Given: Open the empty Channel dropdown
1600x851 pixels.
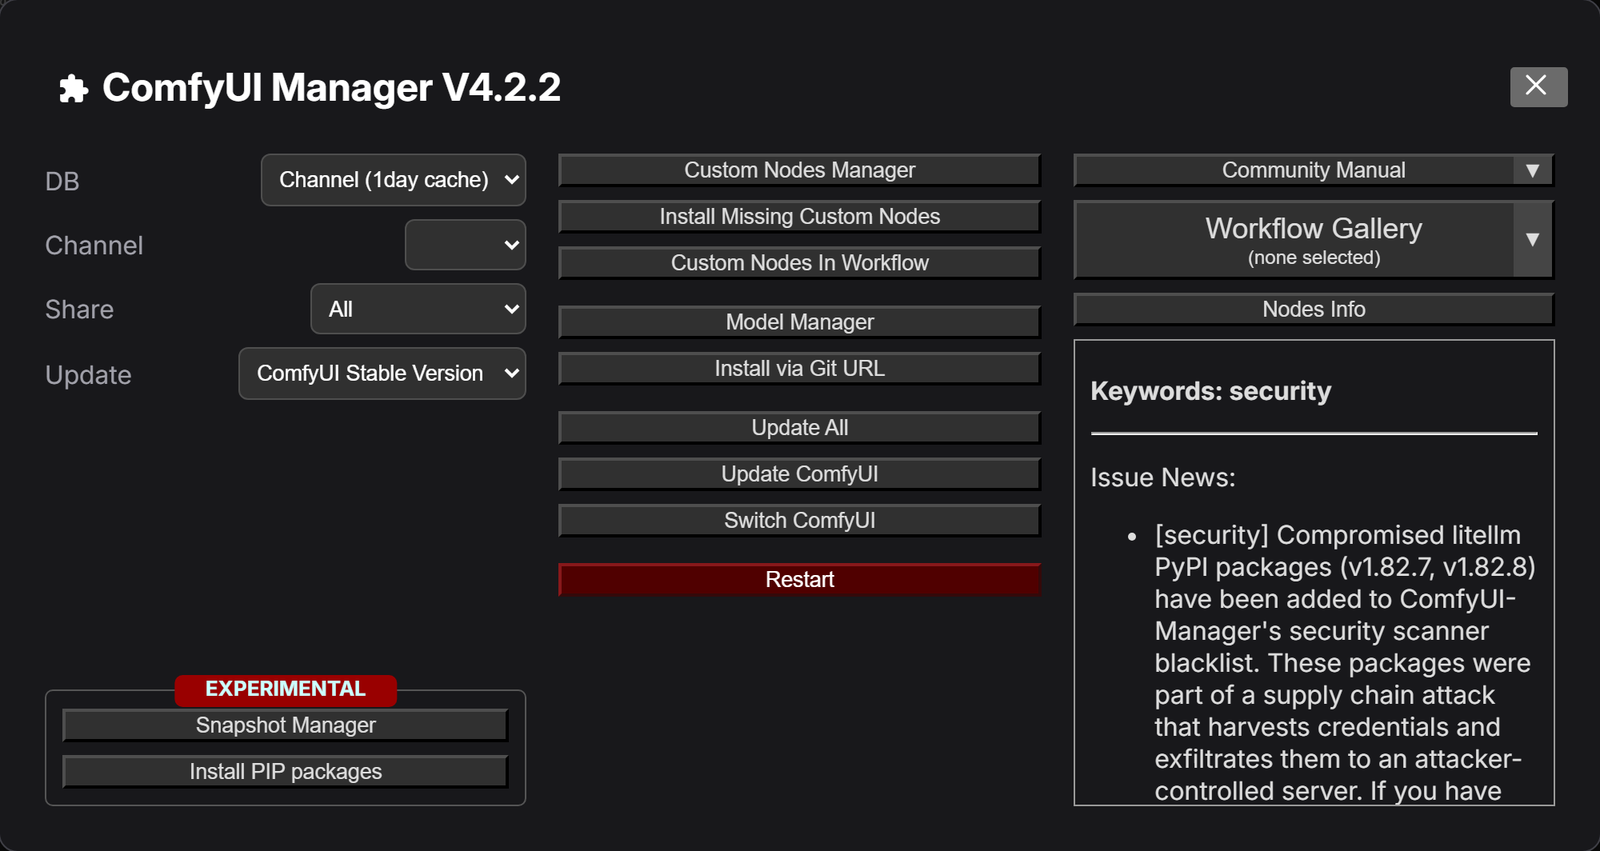Looking at the screenshot, I should pos(465,245).
